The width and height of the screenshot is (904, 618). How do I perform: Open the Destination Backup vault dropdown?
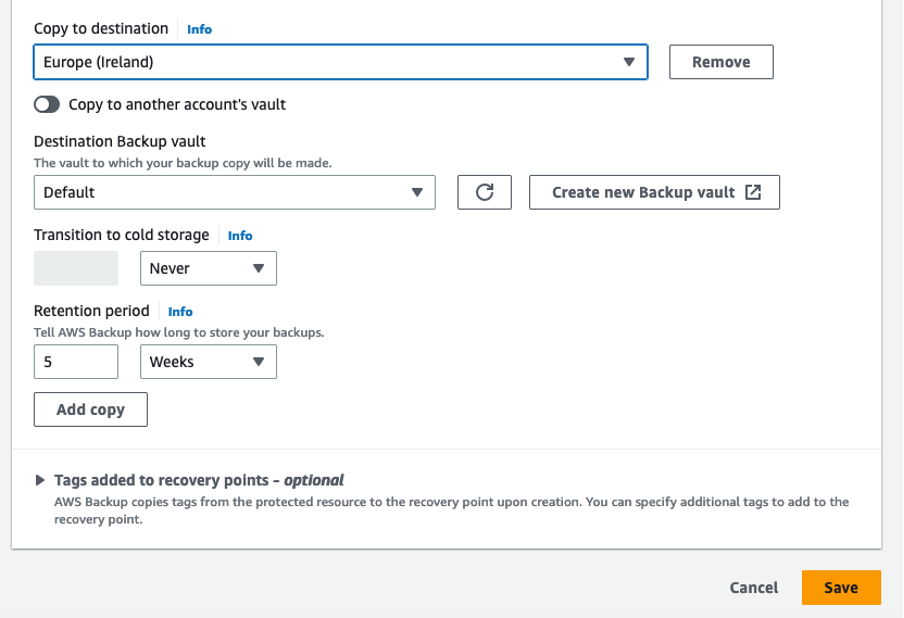tap(234, 193)
